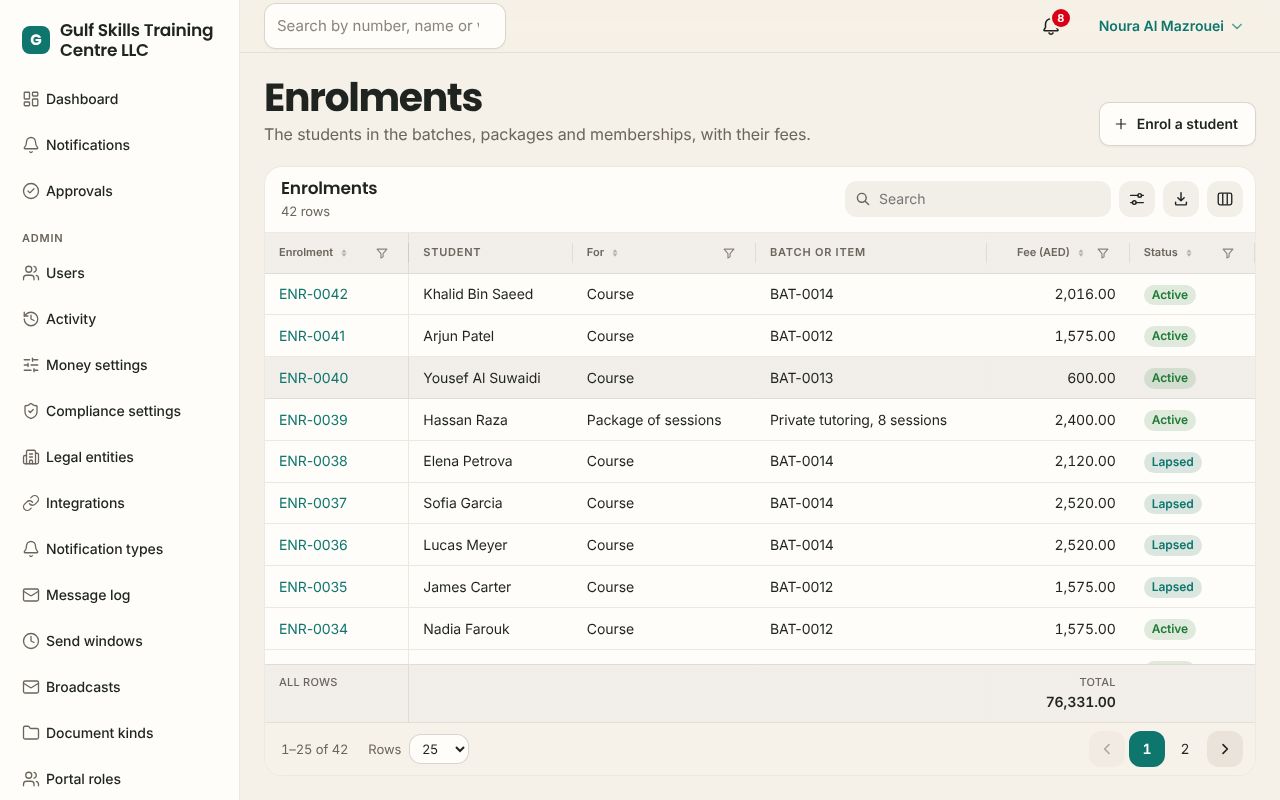Open rows per page dropdown
Viewport: 1280px width, 800px height.
[x=439, y=749]
